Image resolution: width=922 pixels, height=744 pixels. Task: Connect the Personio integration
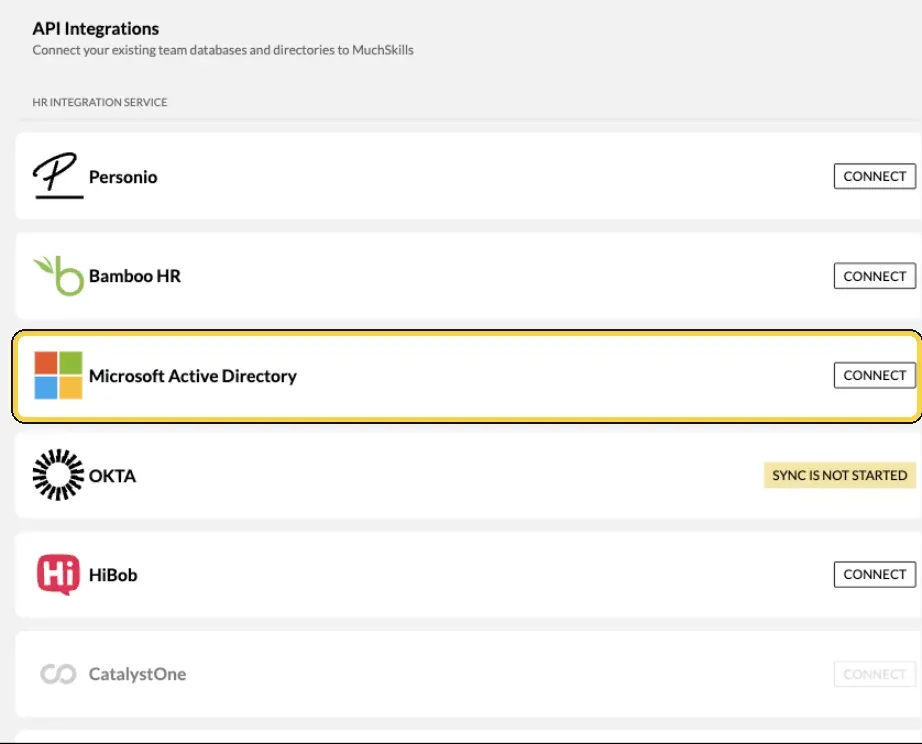[x=874, y=176]
